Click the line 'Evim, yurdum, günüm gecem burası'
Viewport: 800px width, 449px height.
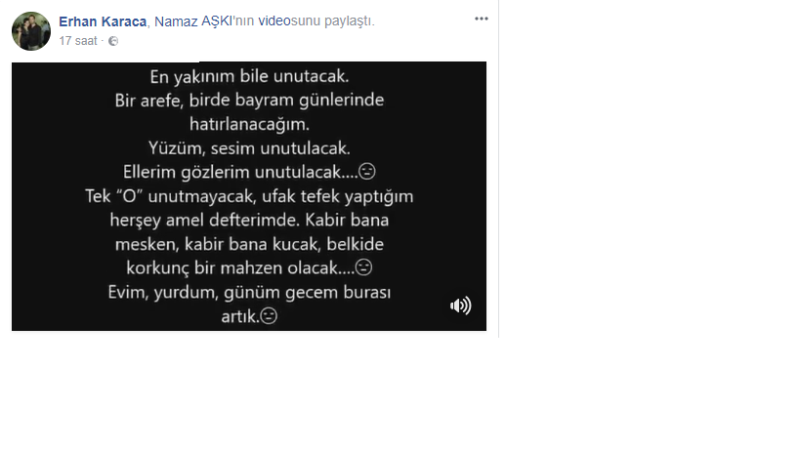(249, 292)
